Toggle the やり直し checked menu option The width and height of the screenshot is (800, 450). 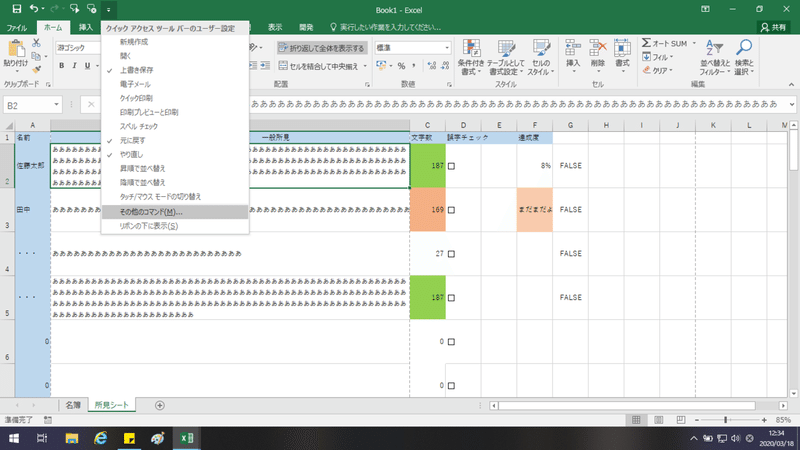tap(175, 154)
